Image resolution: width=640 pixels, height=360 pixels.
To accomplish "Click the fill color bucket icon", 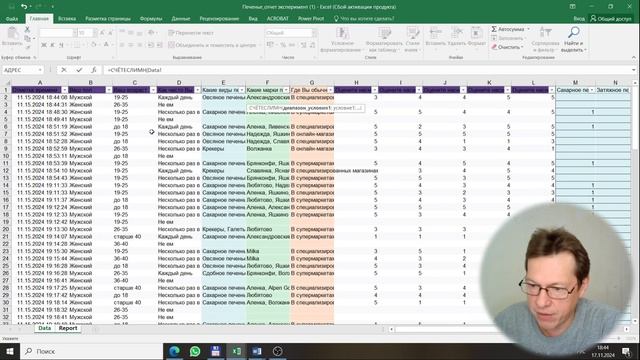I will click(x=93, y=45).
